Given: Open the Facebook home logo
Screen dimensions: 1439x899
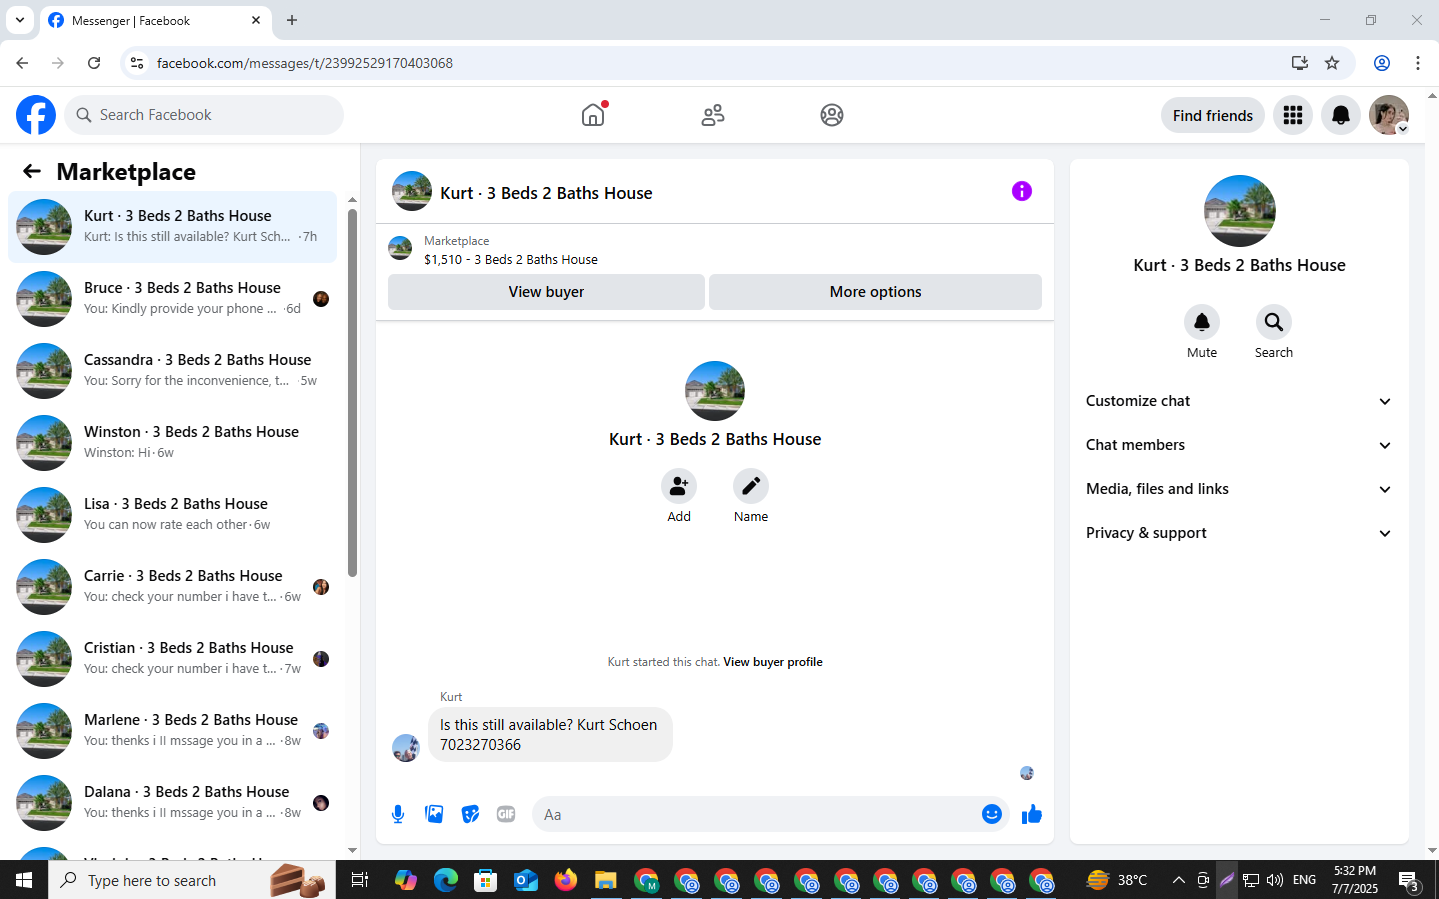Looking at the screenshot, I should pyautogui.click(x=36, y=115).
